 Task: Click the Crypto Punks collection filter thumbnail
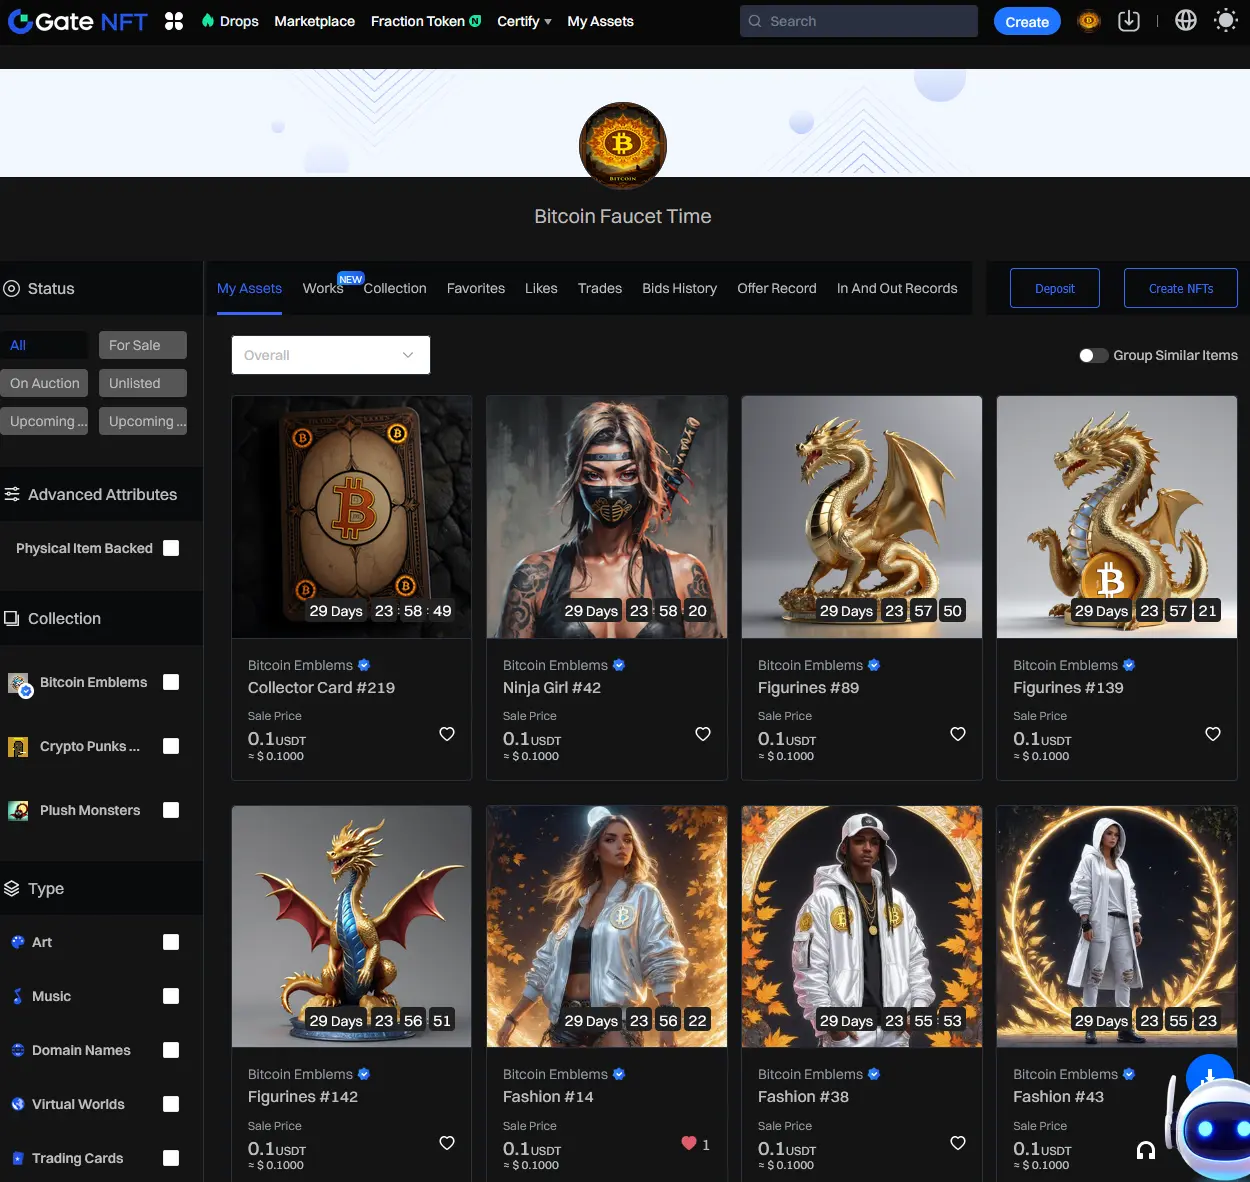point(18,746)
